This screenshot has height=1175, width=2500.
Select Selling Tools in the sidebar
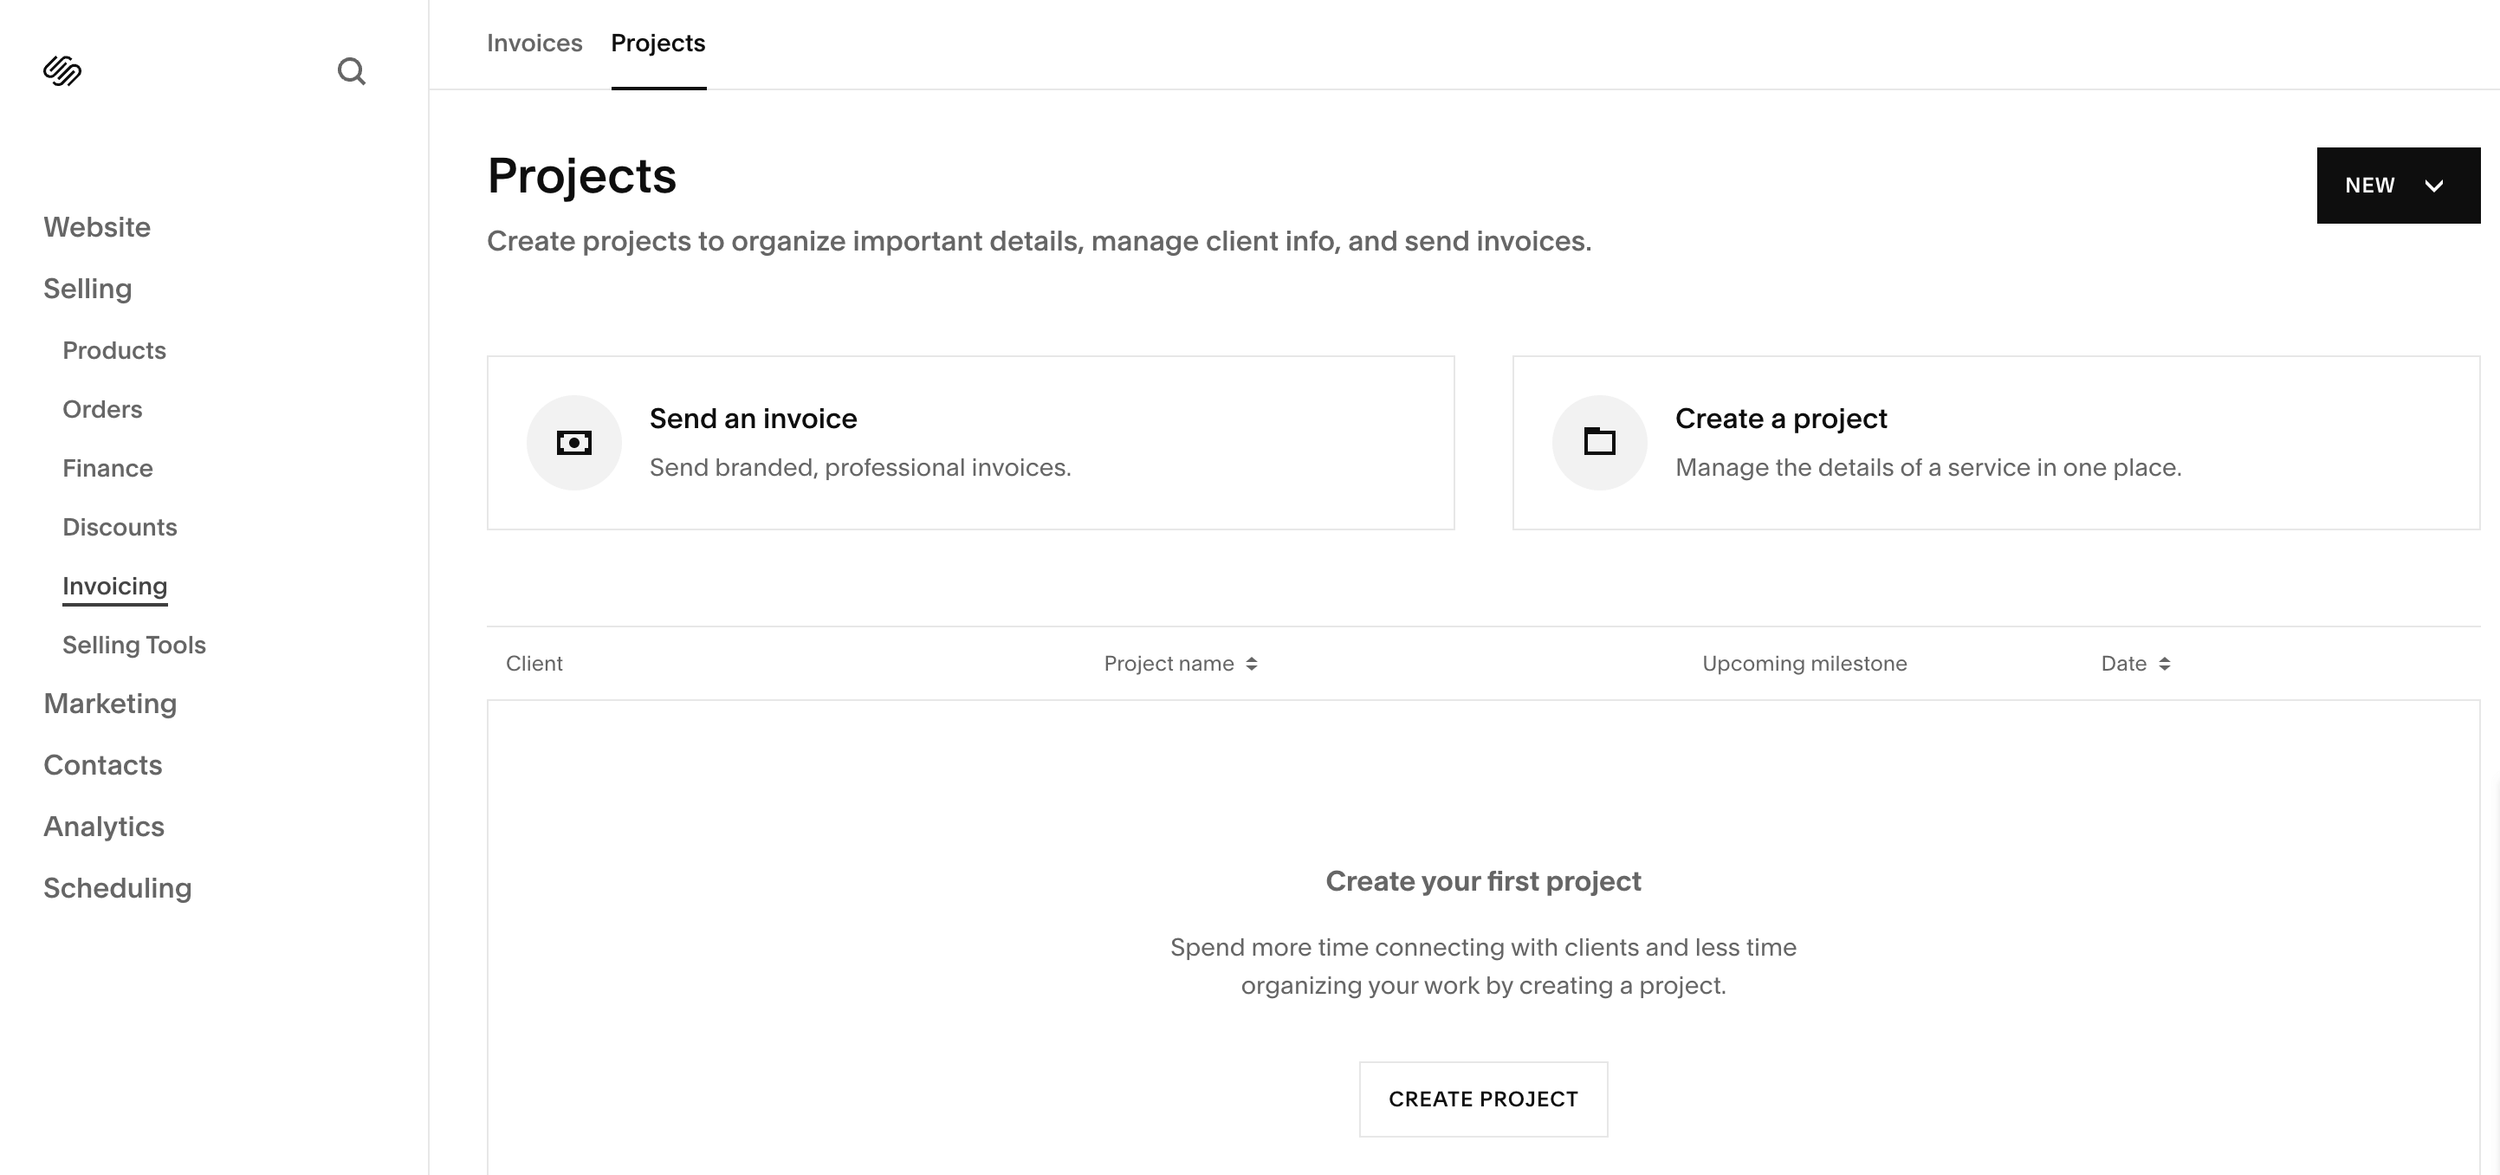[134, 644]
